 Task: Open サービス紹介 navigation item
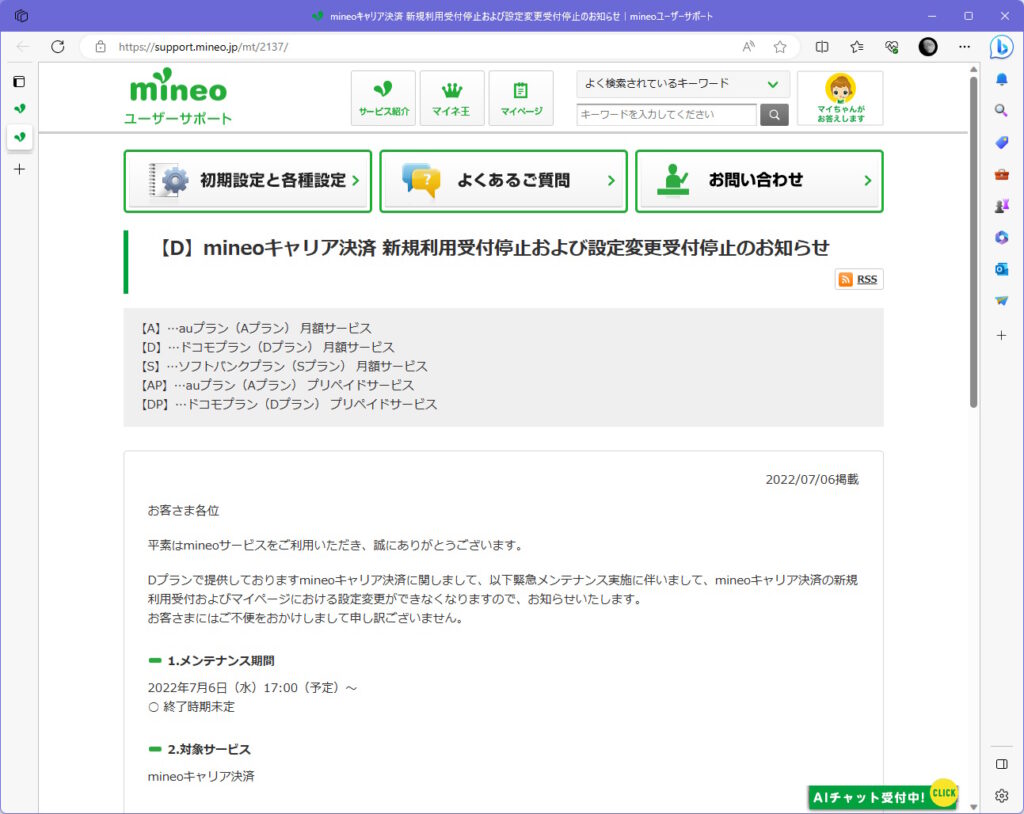(383, 98)
